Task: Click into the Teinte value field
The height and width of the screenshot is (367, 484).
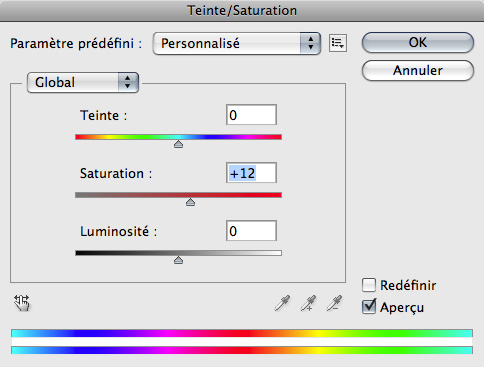Action: click(x=251, y=115)
